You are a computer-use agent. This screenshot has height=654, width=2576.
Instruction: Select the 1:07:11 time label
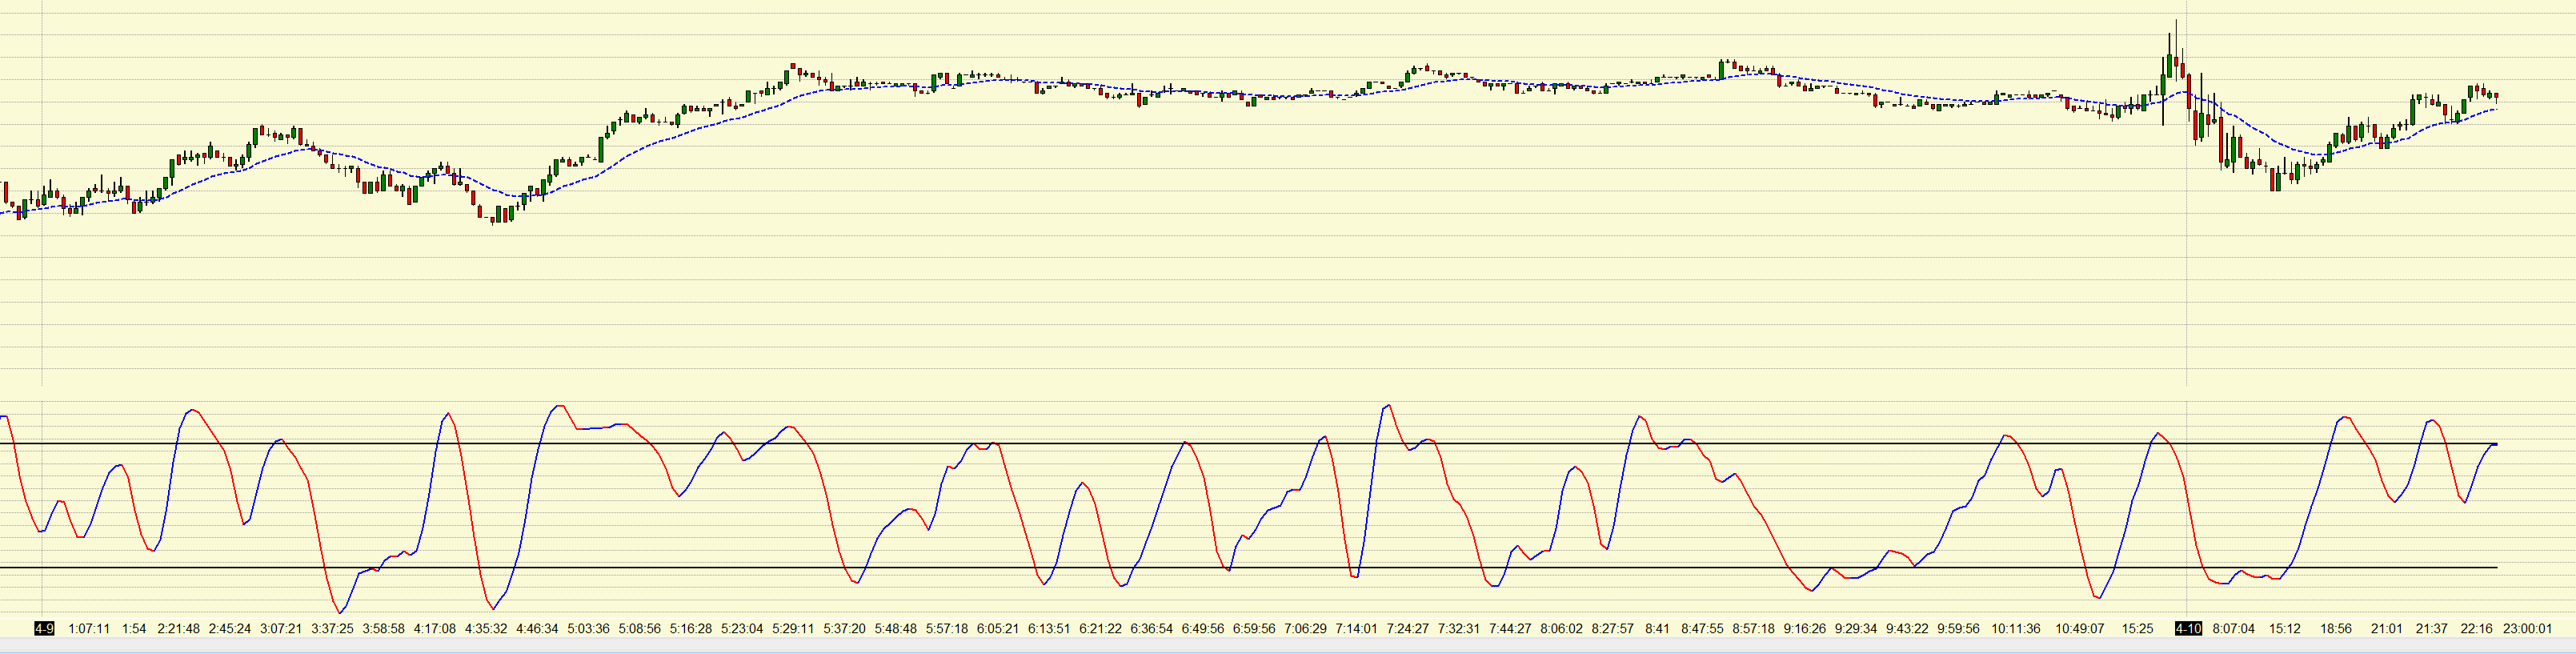coord(89,629)
